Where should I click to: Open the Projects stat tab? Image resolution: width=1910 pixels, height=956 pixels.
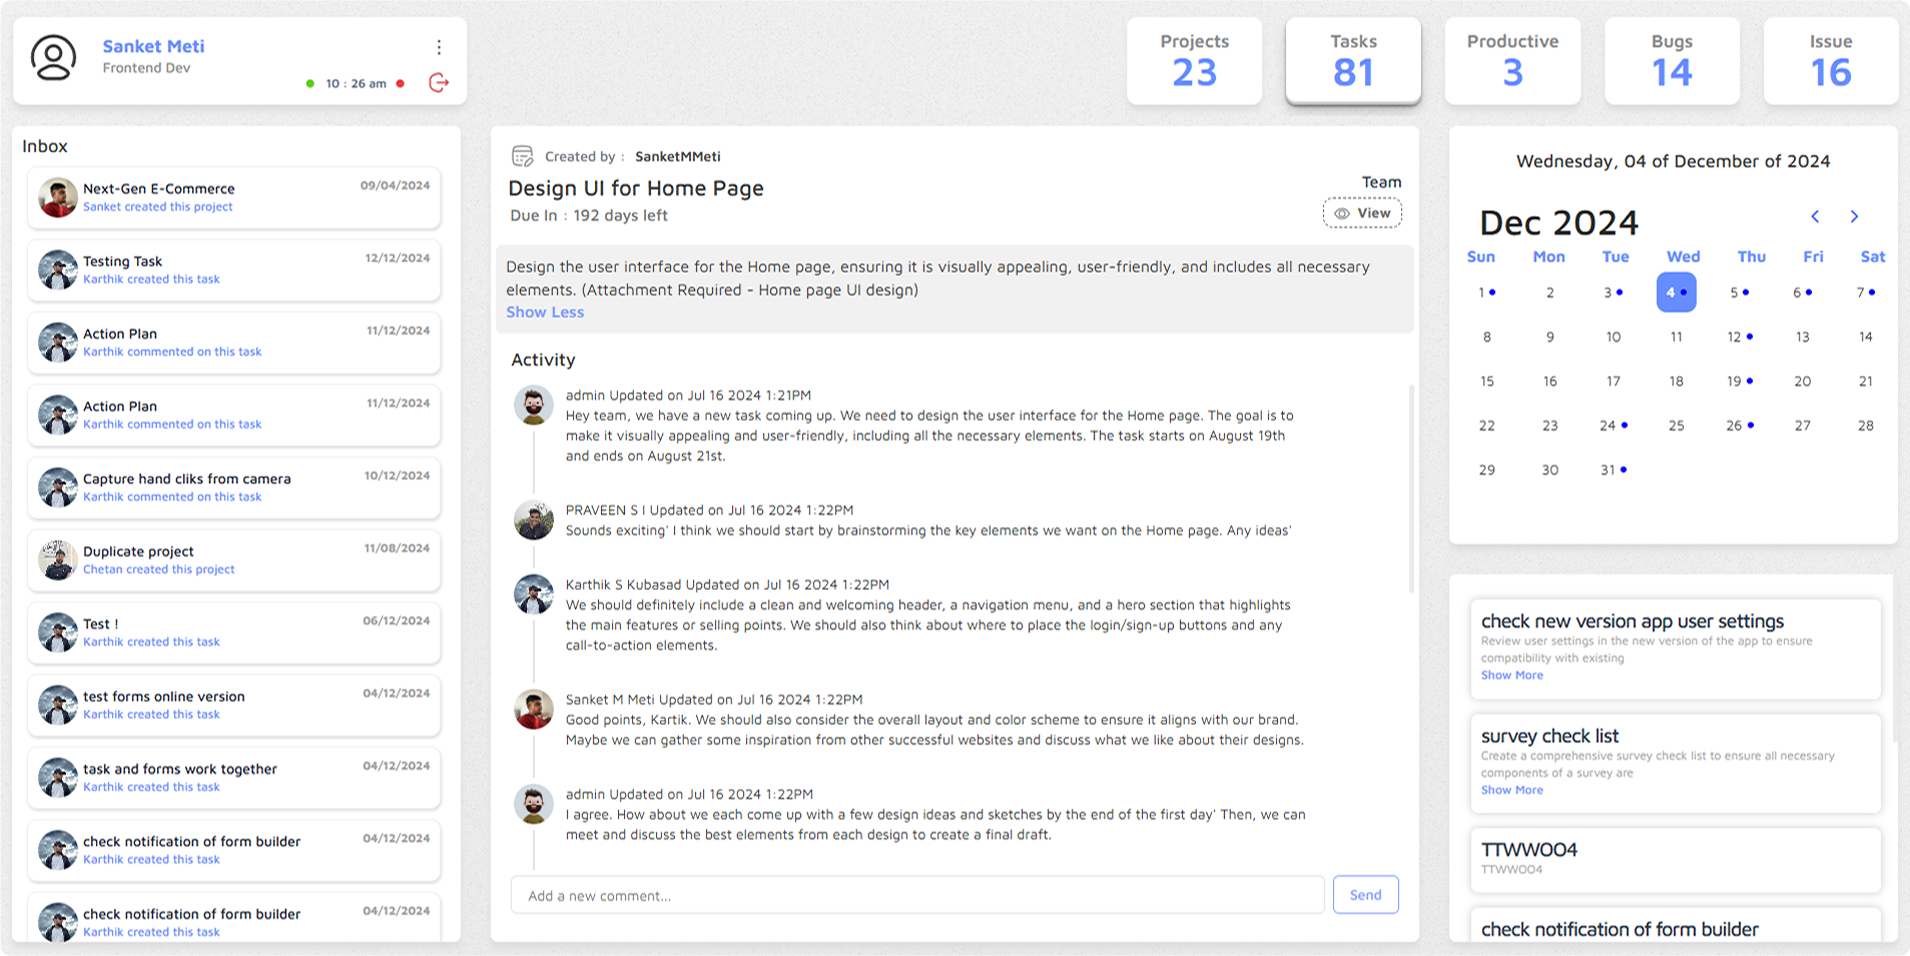click(1194, 61)
